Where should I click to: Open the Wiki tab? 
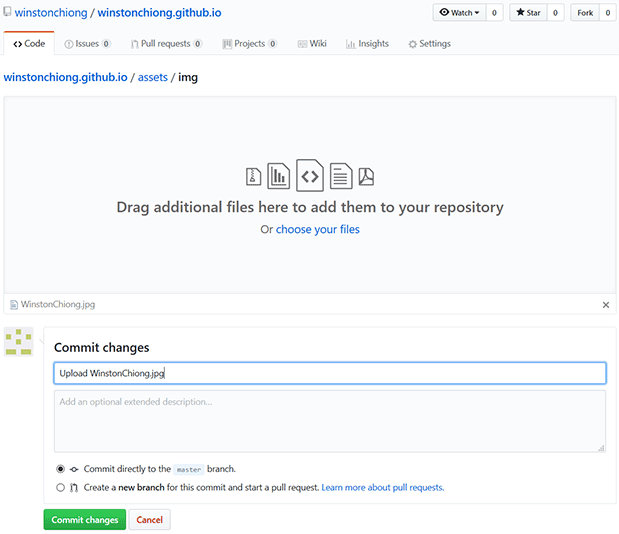tap(312, 43)
